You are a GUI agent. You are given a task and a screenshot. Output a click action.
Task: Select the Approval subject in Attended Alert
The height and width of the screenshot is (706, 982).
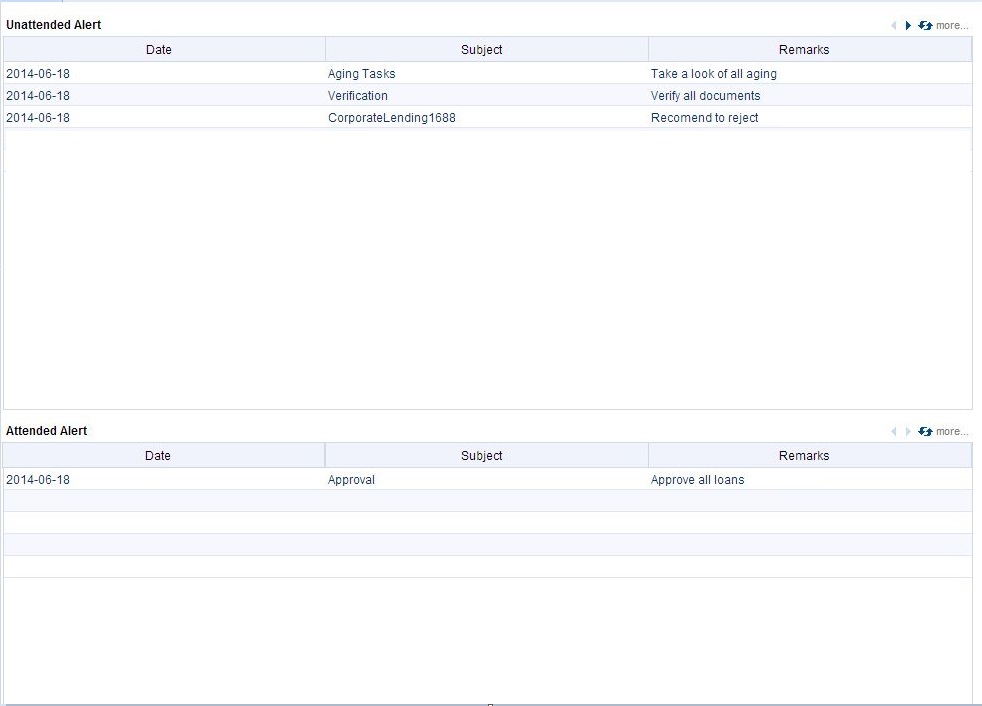coord(351,480)
